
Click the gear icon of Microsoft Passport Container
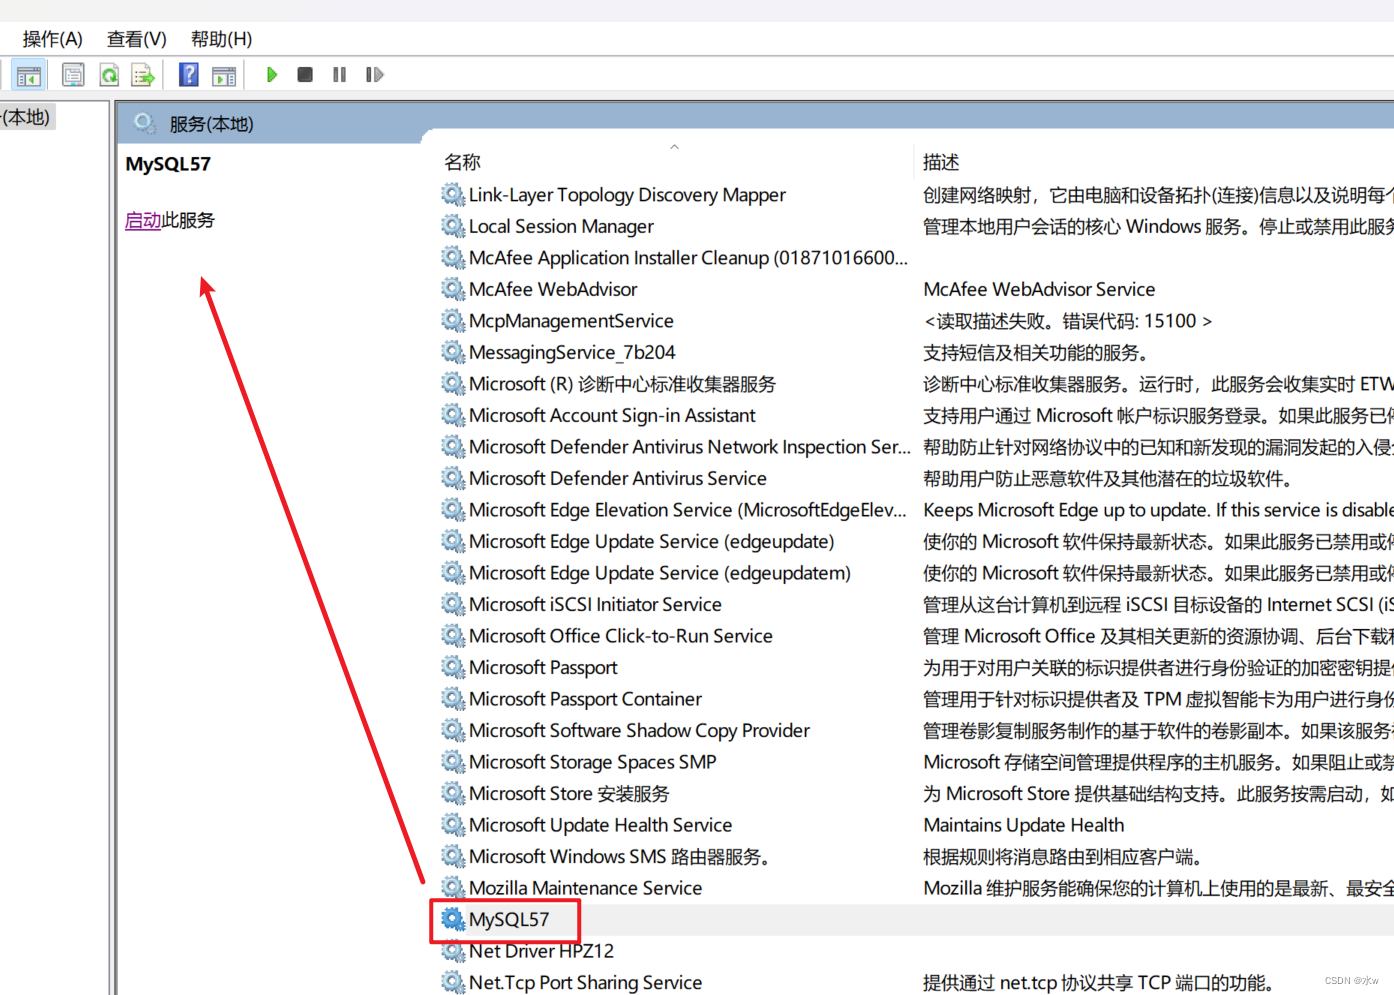[453, 699]
